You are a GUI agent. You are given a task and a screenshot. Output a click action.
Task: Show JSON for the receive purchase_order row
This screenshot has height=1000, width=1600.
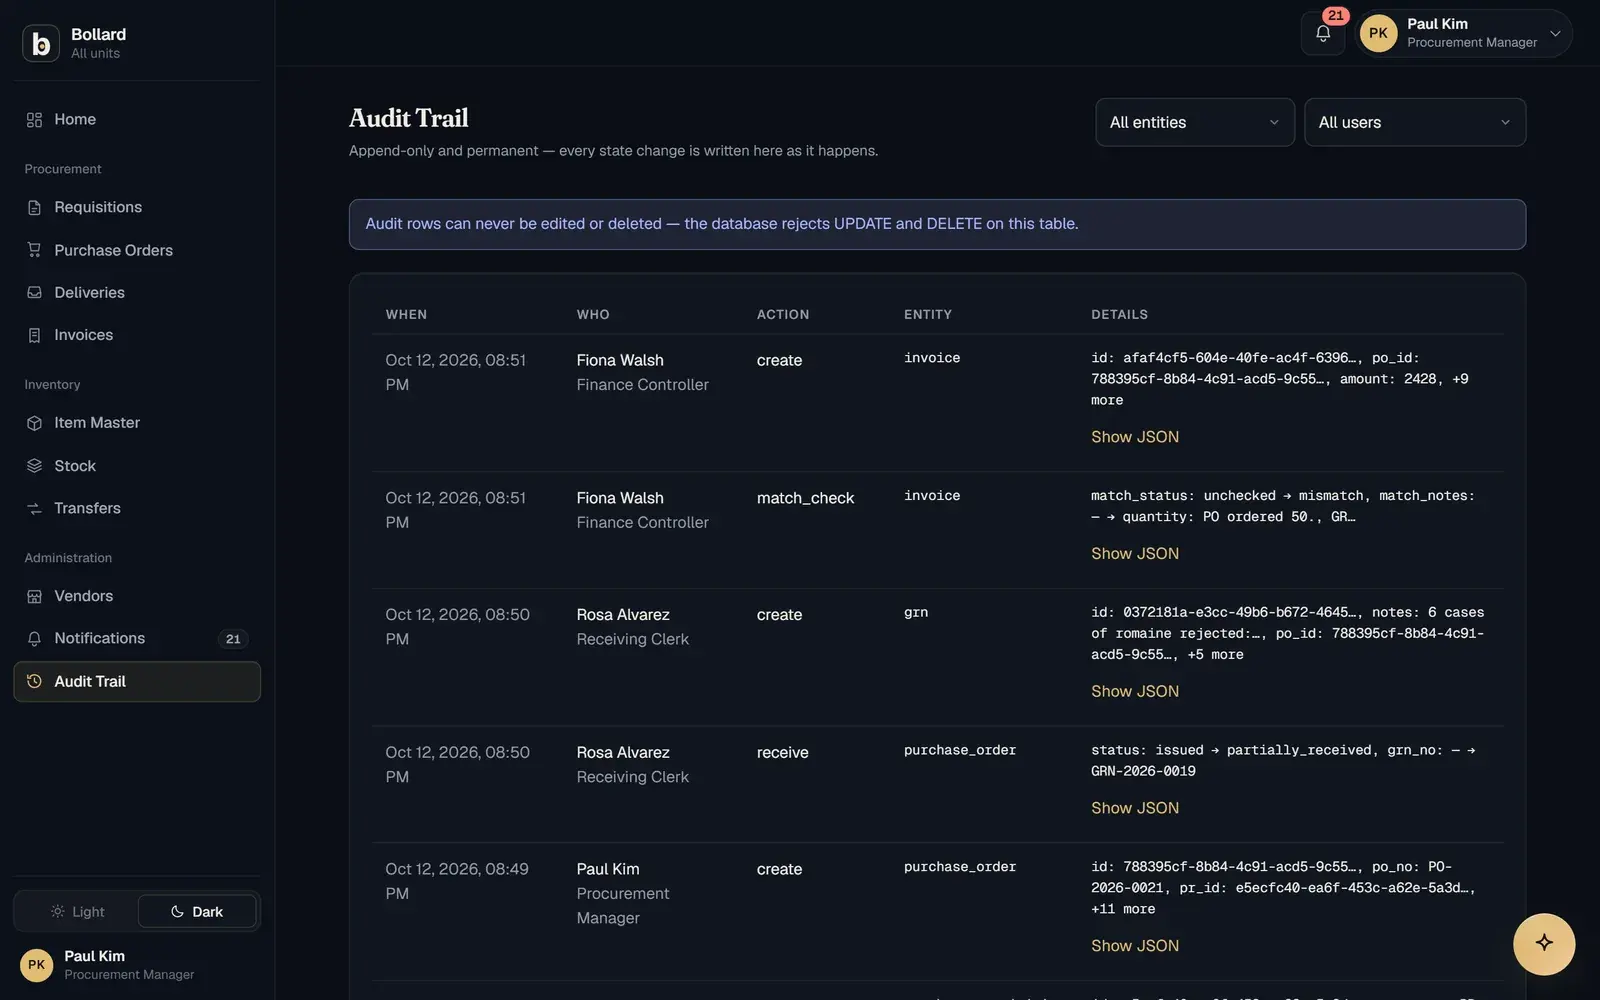coord(1135,808)
